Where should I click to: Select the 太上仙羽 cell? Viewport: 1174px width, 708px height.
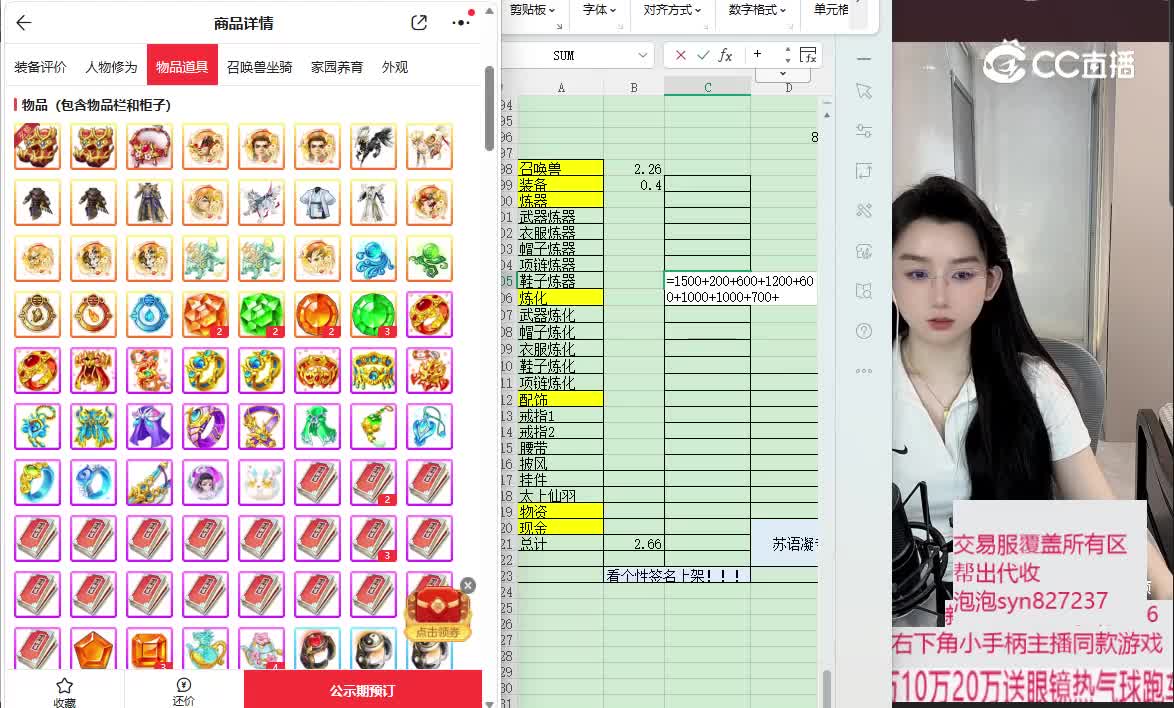pos(560,495)
